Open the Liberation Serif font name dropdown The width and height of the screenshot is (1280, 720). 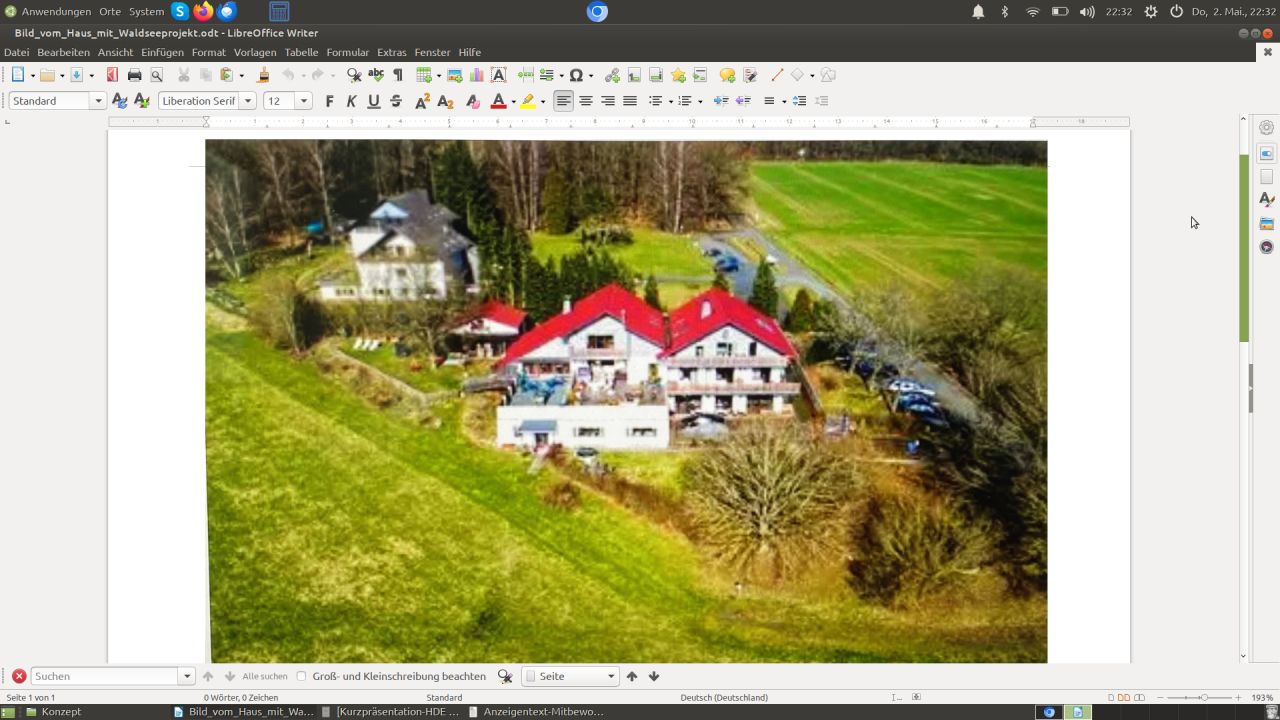tap(248, 101)
